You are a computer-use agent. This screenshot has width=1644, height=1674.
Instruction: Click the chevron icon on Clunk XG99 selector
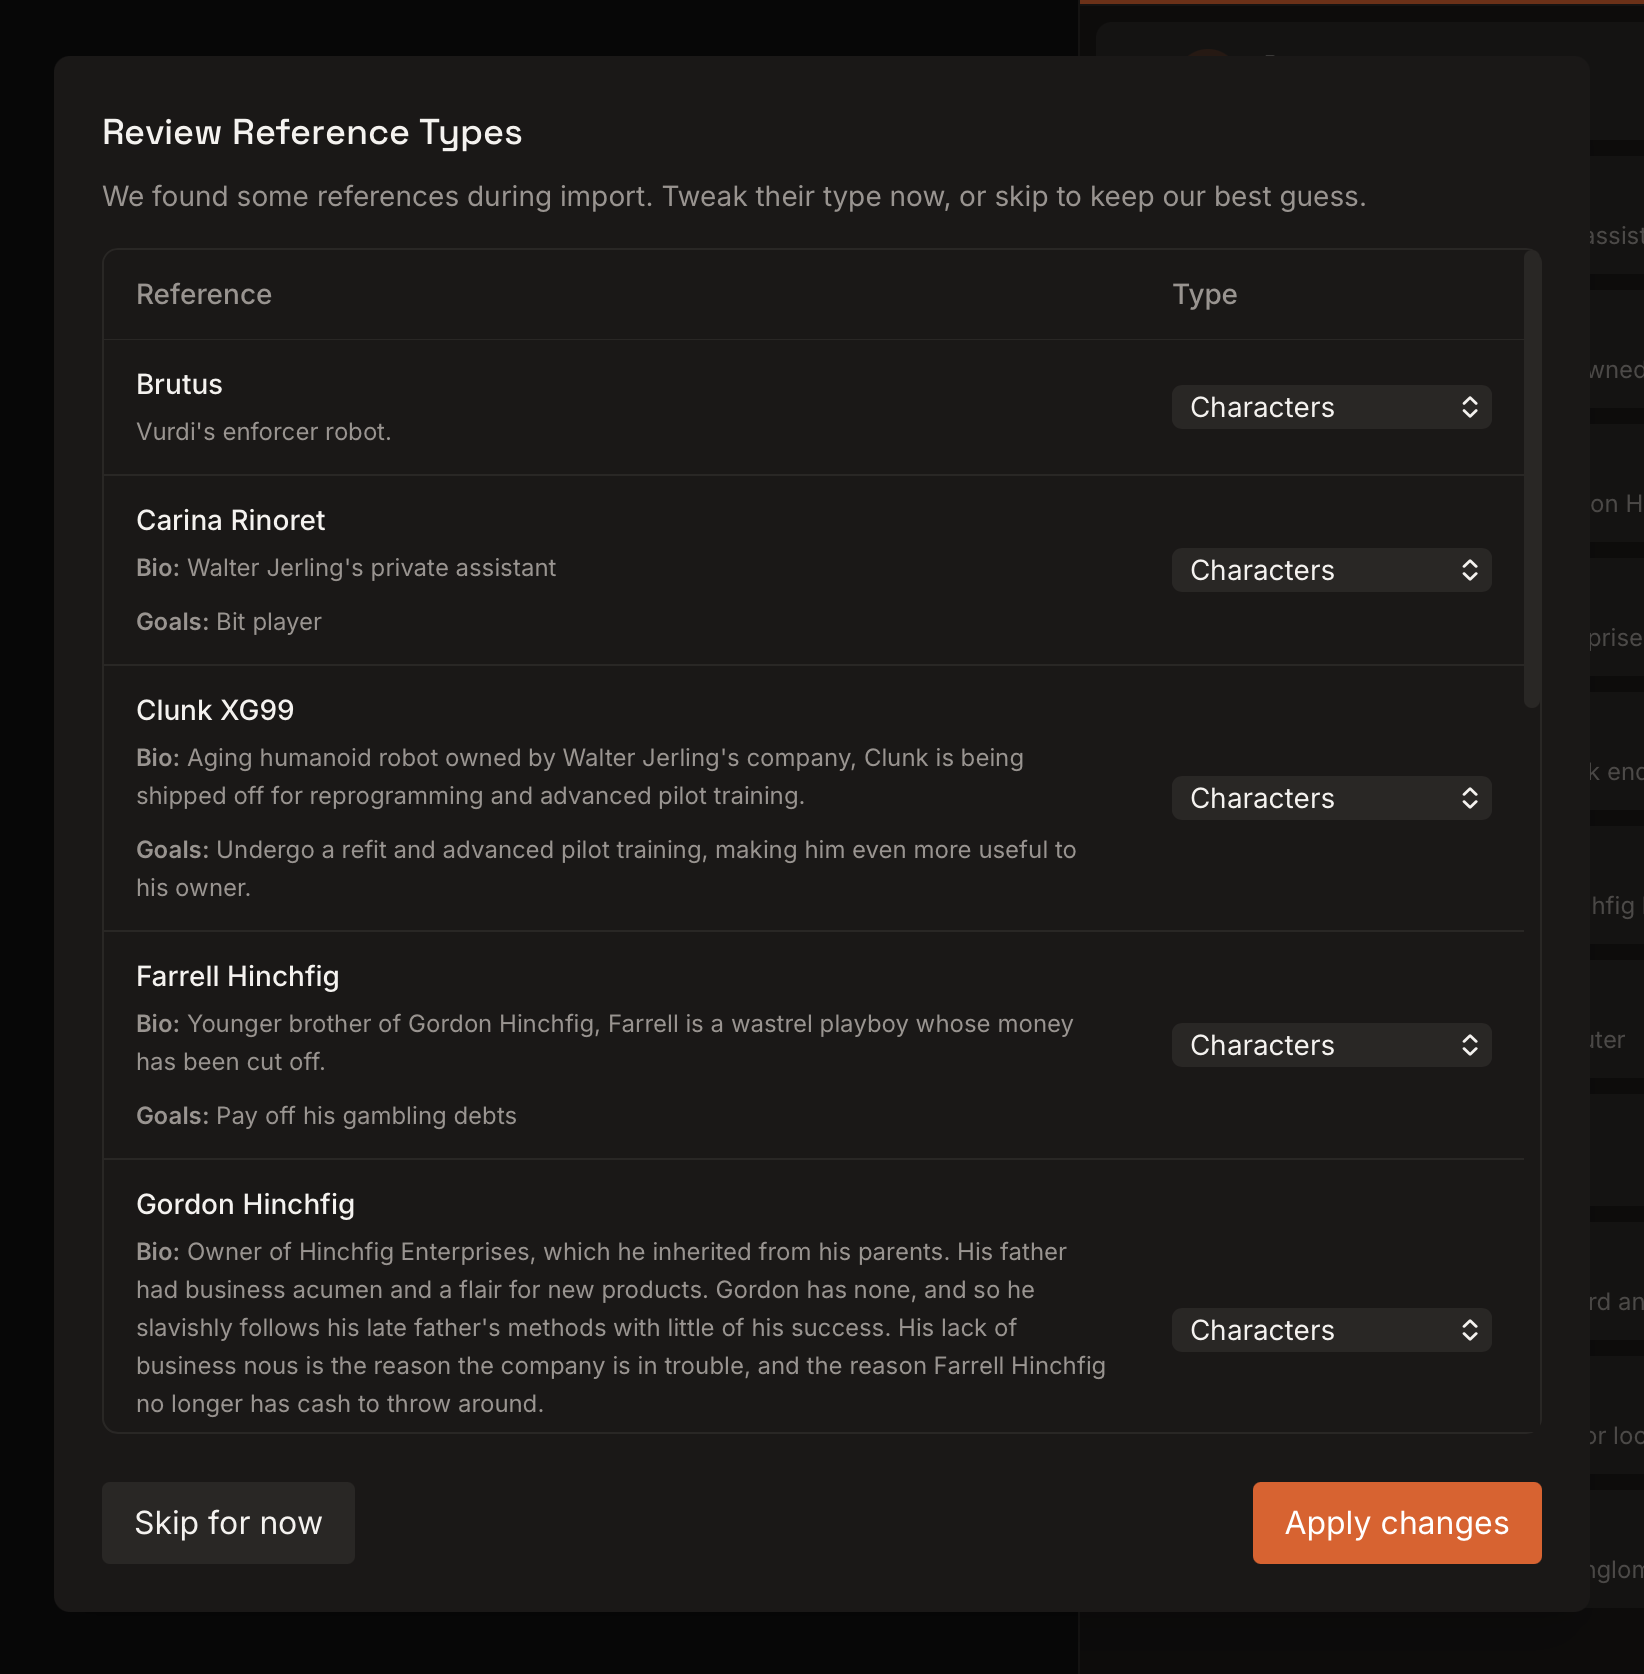click(x=1469, y=798)
